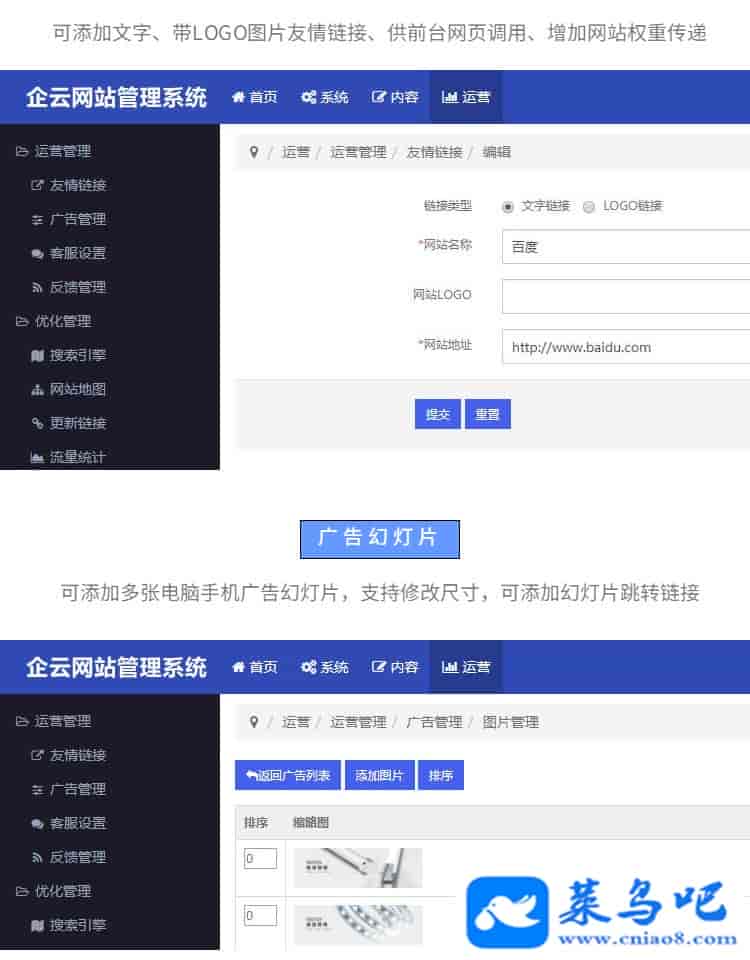Open 客服设置 chat icon in friend-link edit screen sidebar

point(37,253)
